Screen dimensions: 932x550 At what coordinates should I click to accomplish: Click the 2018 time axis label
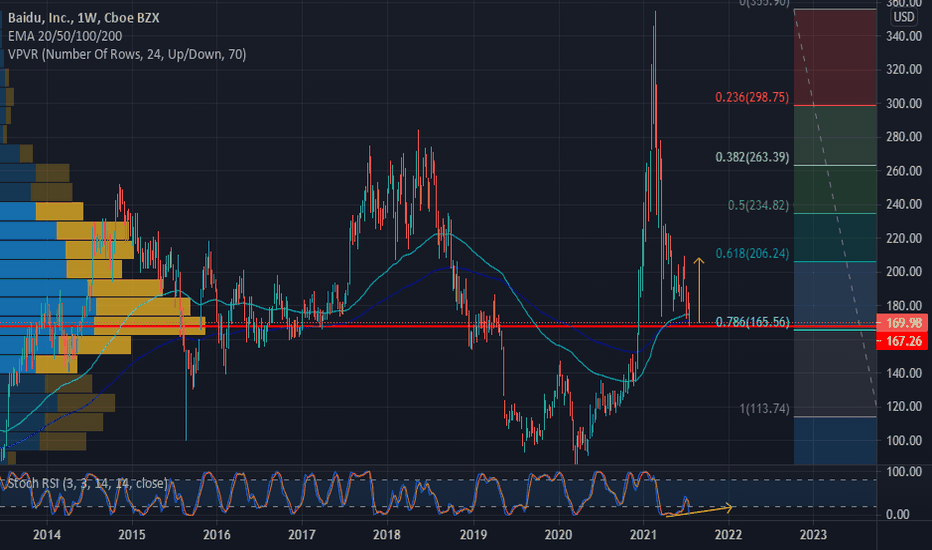[386, 535]
